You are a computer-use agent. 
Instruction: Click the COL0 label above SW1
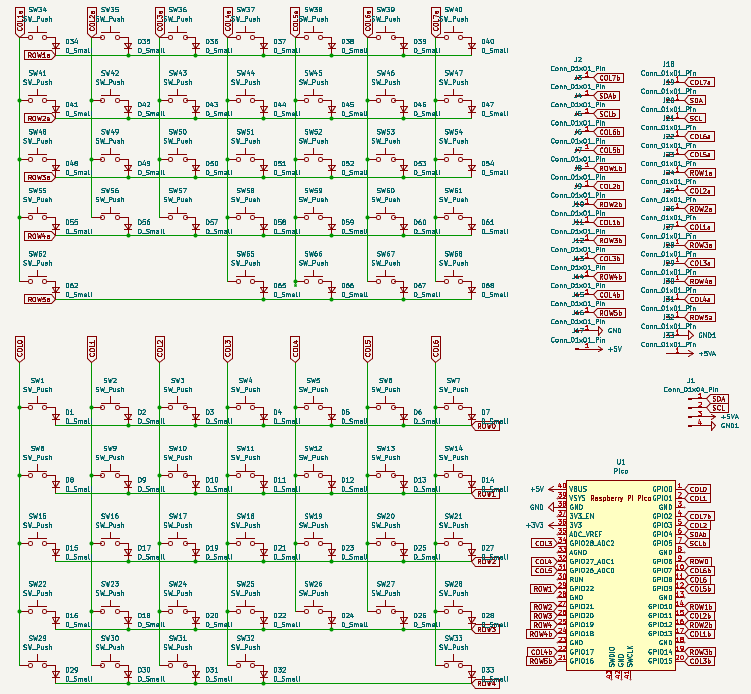click(20, 347)
